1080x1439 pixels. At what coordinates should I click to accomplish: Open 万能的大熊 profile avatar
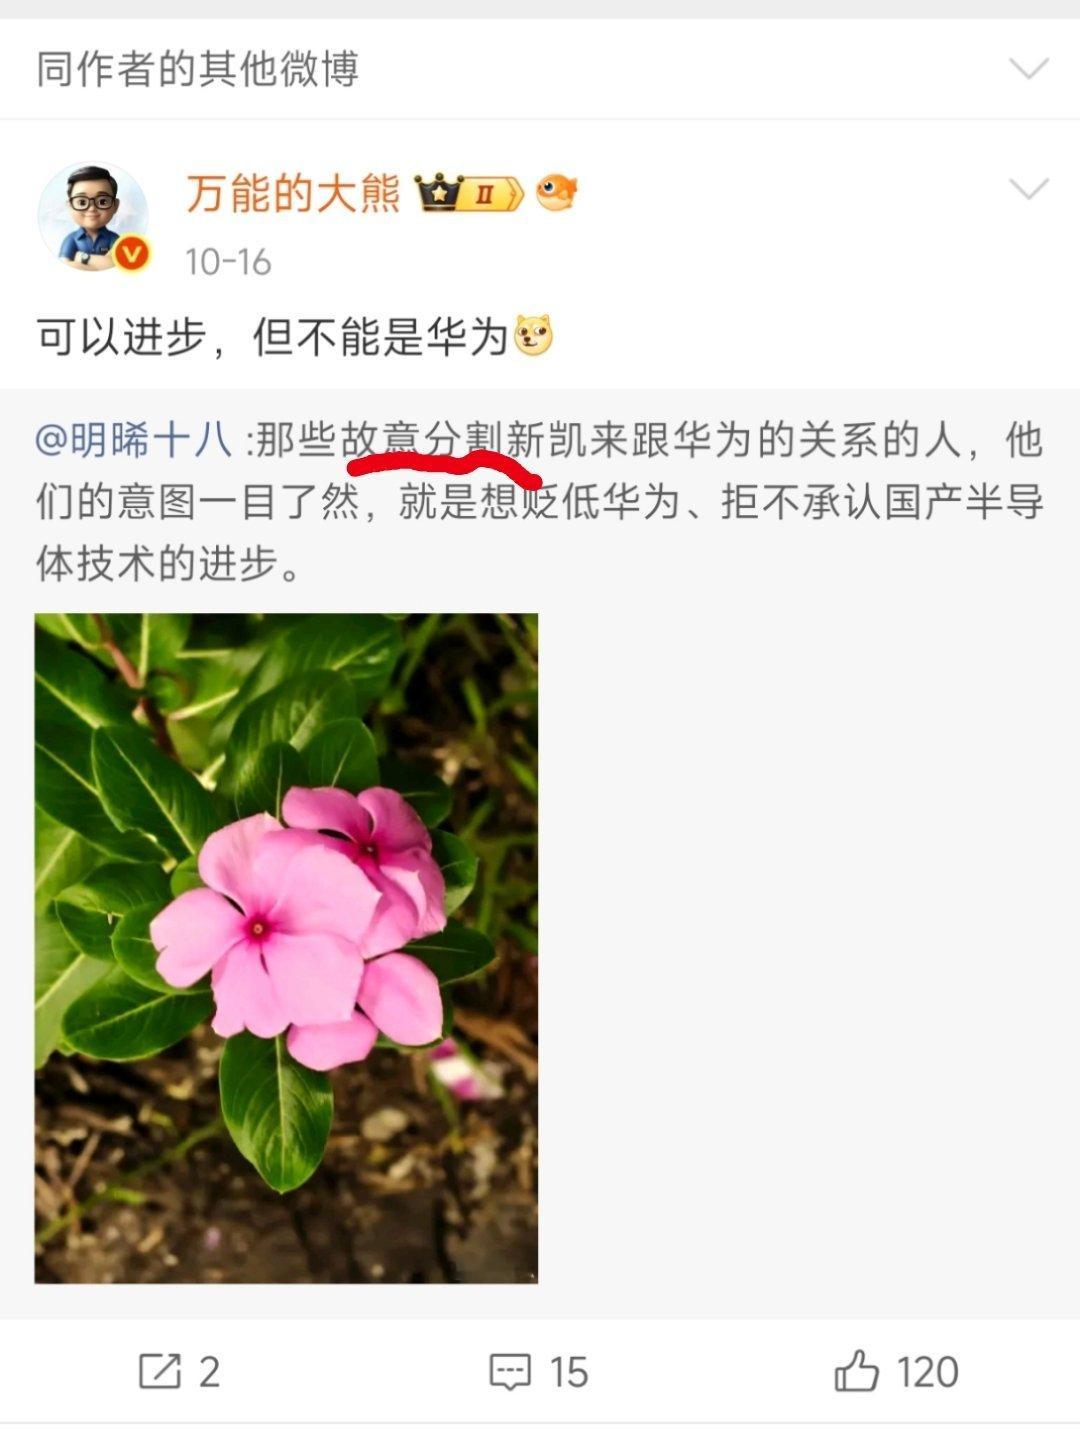coord(93,216)
